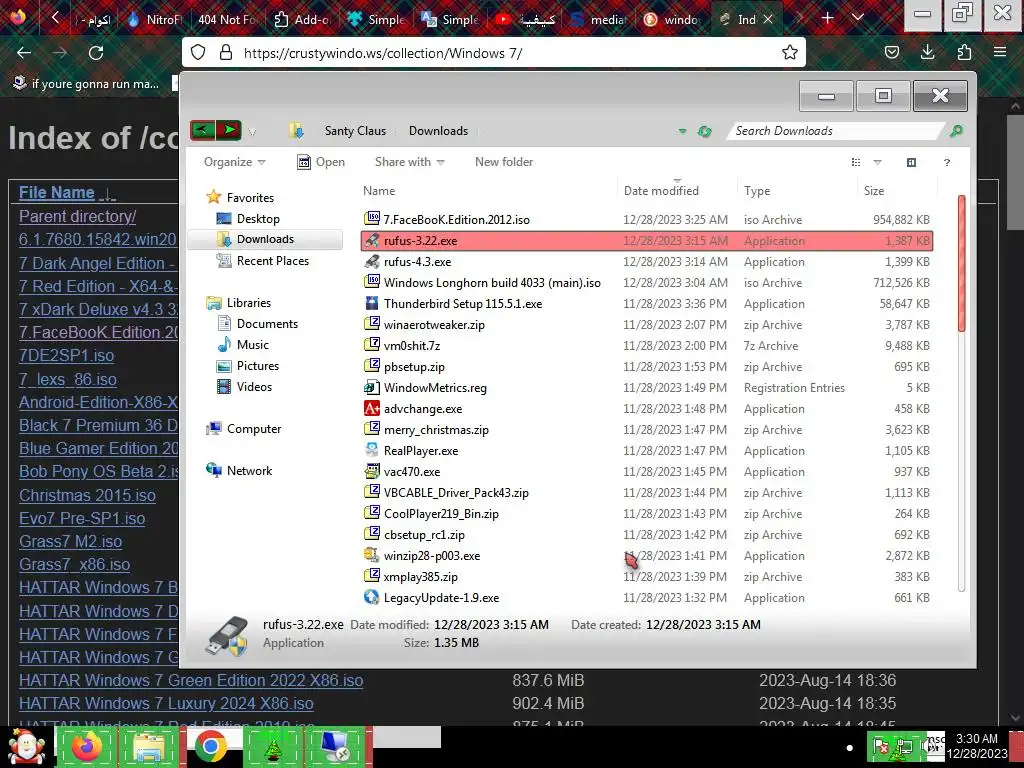Open the Organize dropdown menu
1024x768 pixels.
coord(234,162)
